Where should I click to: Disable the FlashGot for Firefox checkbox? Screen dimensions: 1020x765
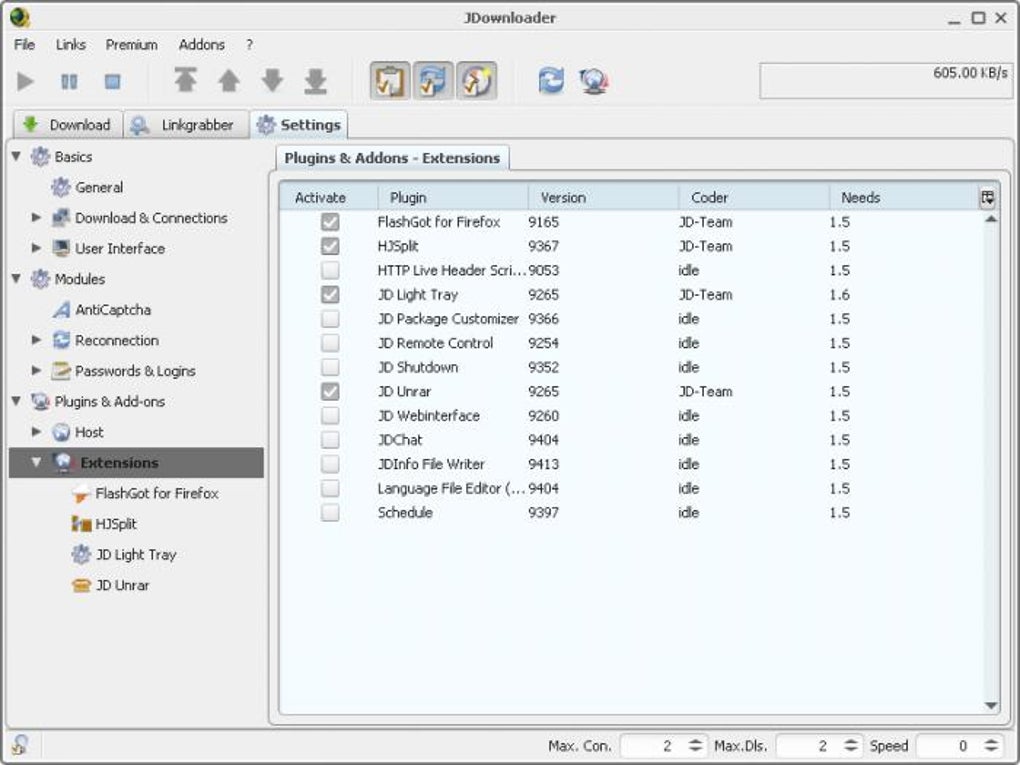[x=330, y=222]
